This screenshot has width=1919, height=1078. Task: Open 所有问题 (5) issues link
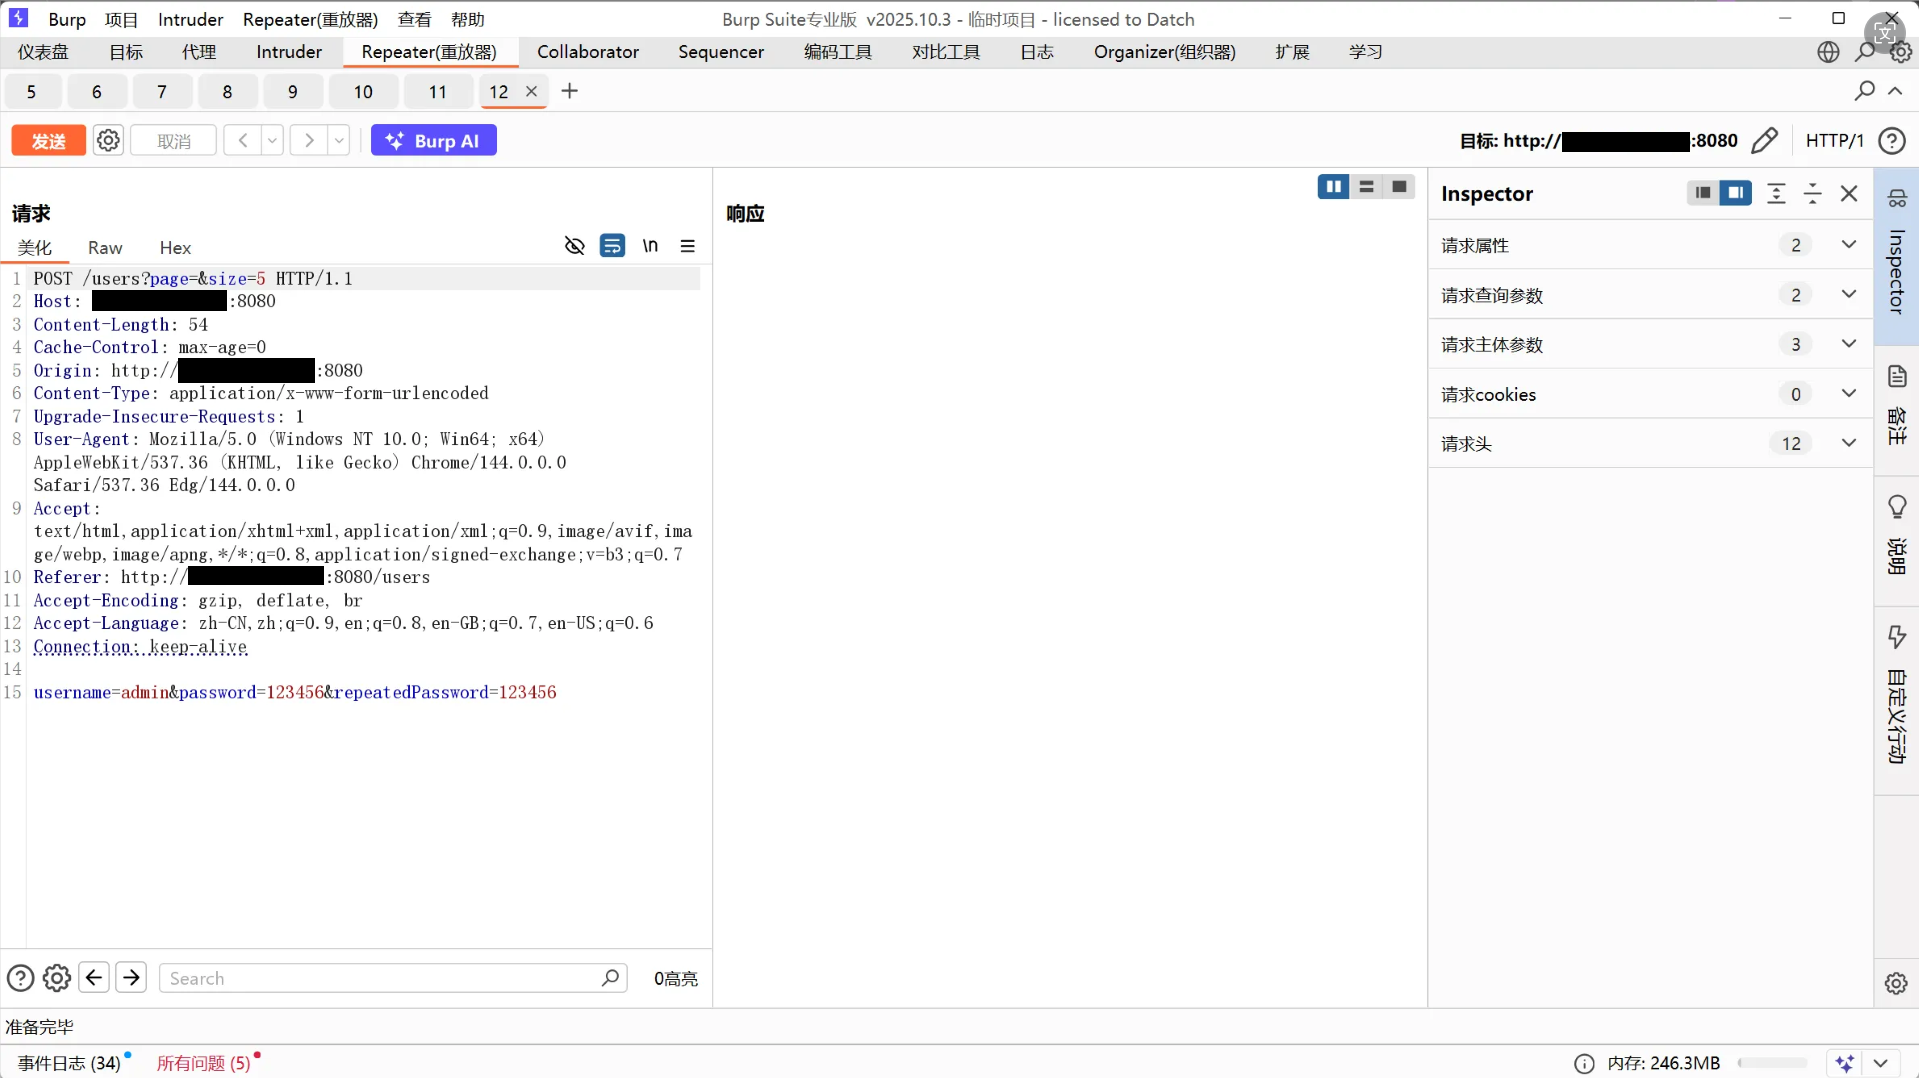click(204, 1063)
